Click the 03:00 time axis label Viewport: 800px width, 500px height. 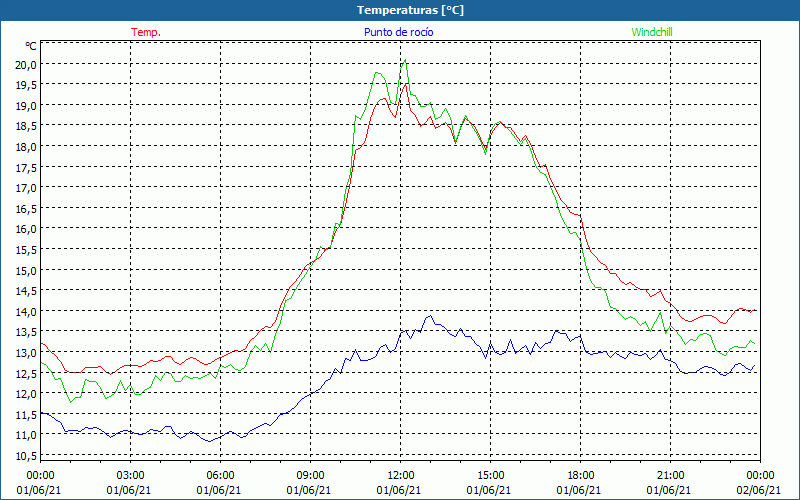click(131, 476)
